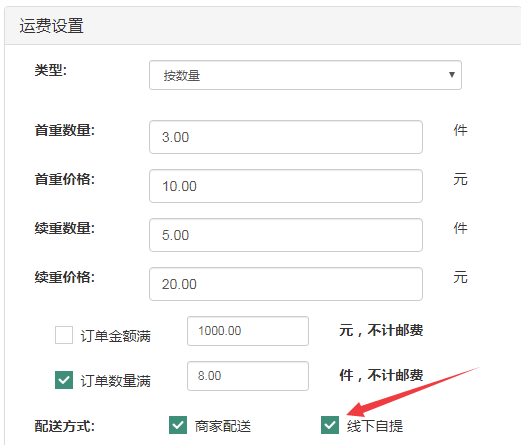Enable the 订单金额满 checkbox

point(64,335)
